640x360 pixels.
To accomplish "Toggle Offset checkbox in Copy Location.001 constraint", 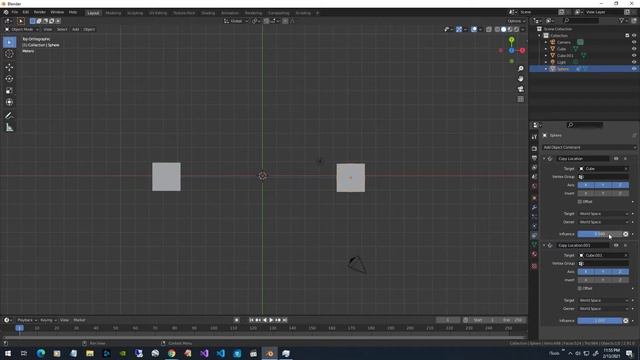I will pyautogui.click(x=580, y=288).
